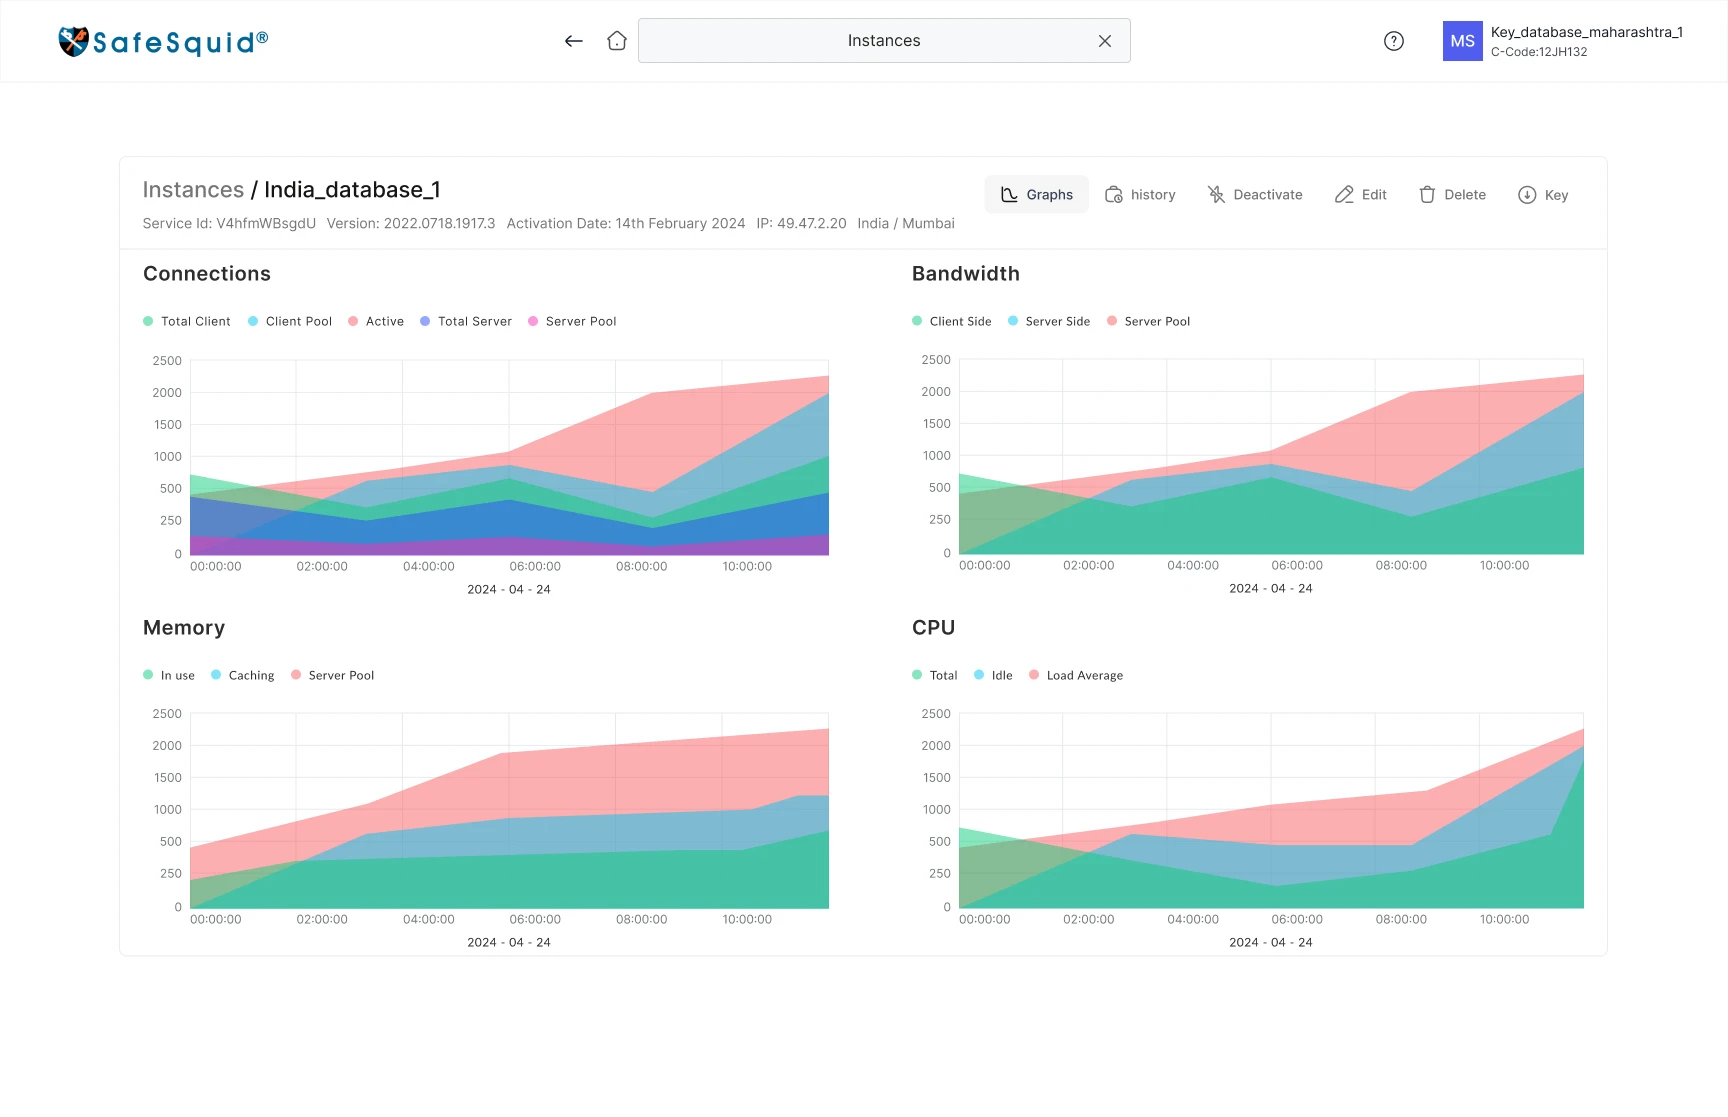The width and height of the screenshot is (1728, 1117).
Task: Navigate to Instances breadcrumb
Action: tap(193, 190)
